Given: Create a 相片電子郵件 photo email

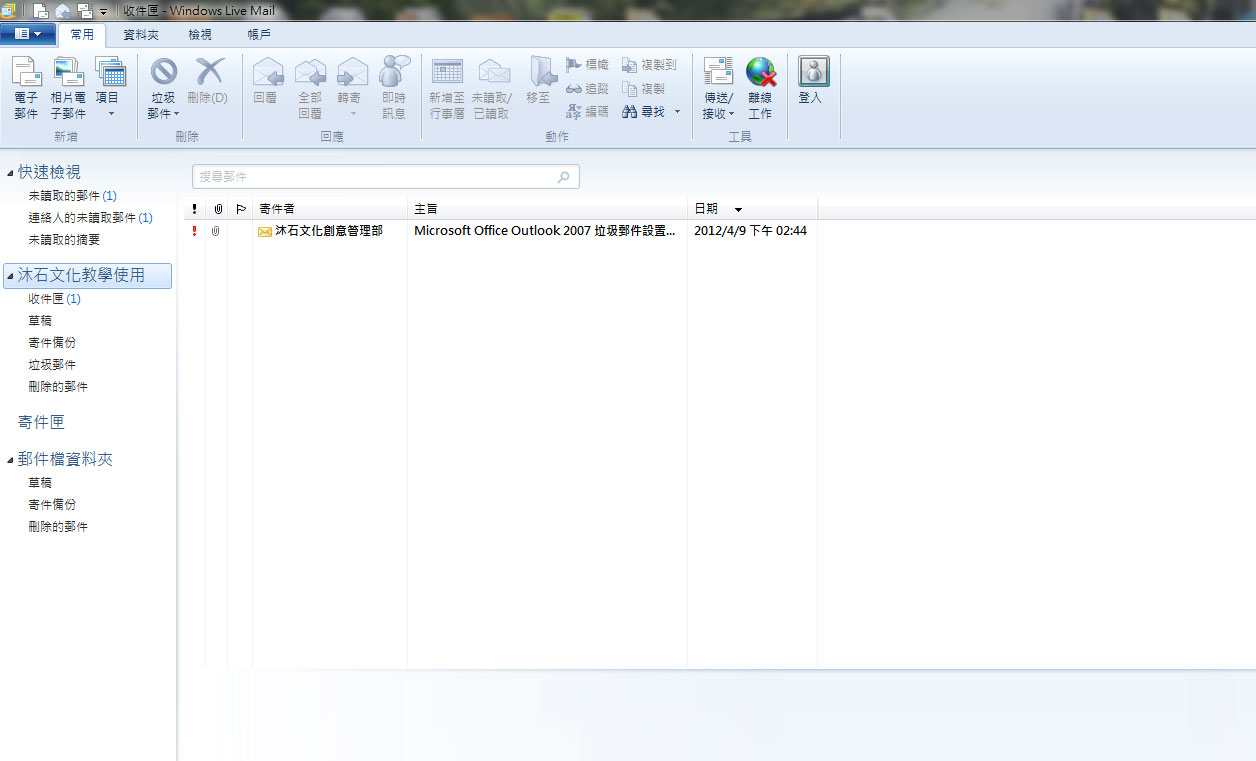Looking at the screenshot, I should pos(68,88).
